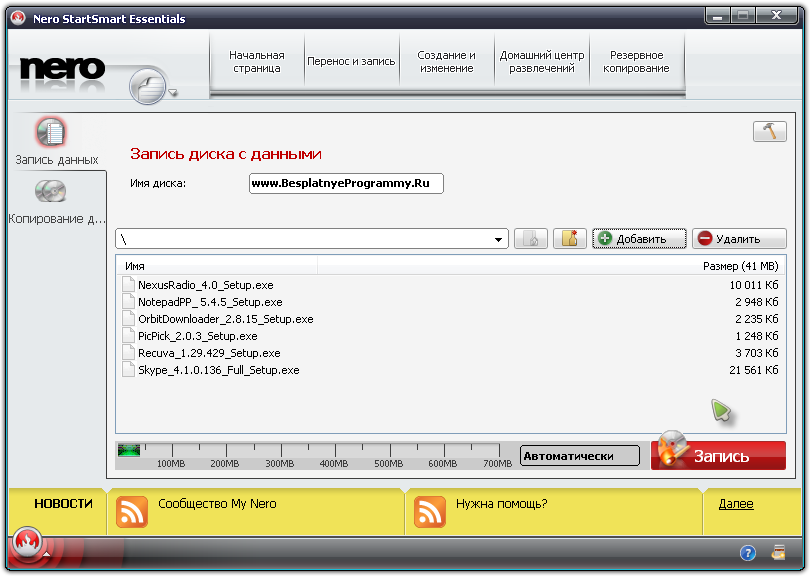Image resolution: width=810 pixels, height=576 pixels.
Task: Switch to the Перенос и запись tab
Action: 351,61
